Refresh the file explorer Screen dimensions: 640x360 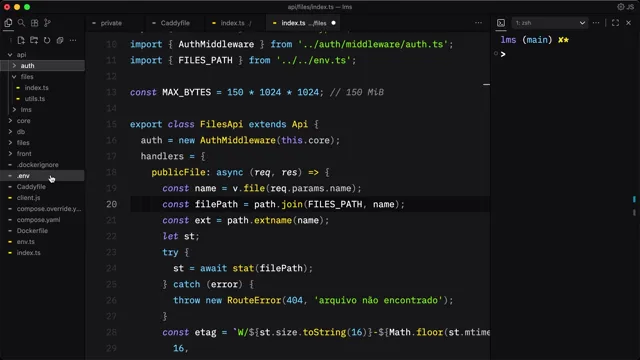[47, 40]
